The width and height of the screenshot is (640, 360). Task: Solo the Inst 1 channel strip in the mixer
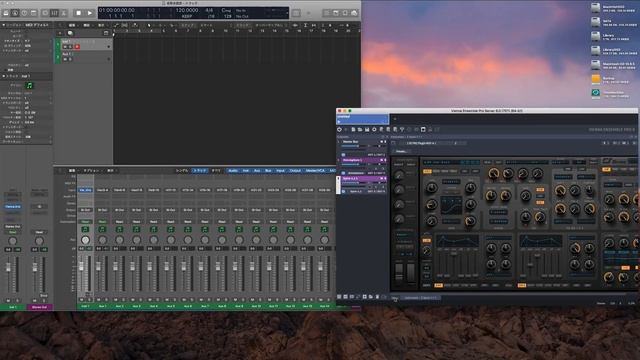[x=89, y=300]
